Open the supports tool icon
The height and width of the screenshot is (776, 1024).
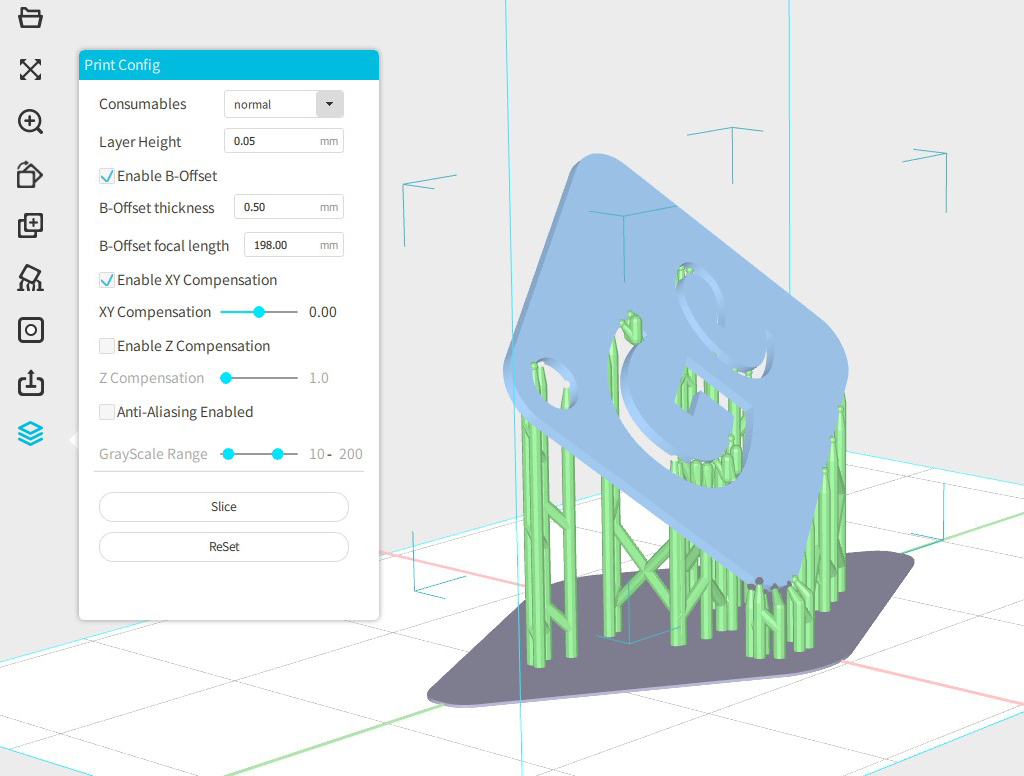click(x=30, y=278)
